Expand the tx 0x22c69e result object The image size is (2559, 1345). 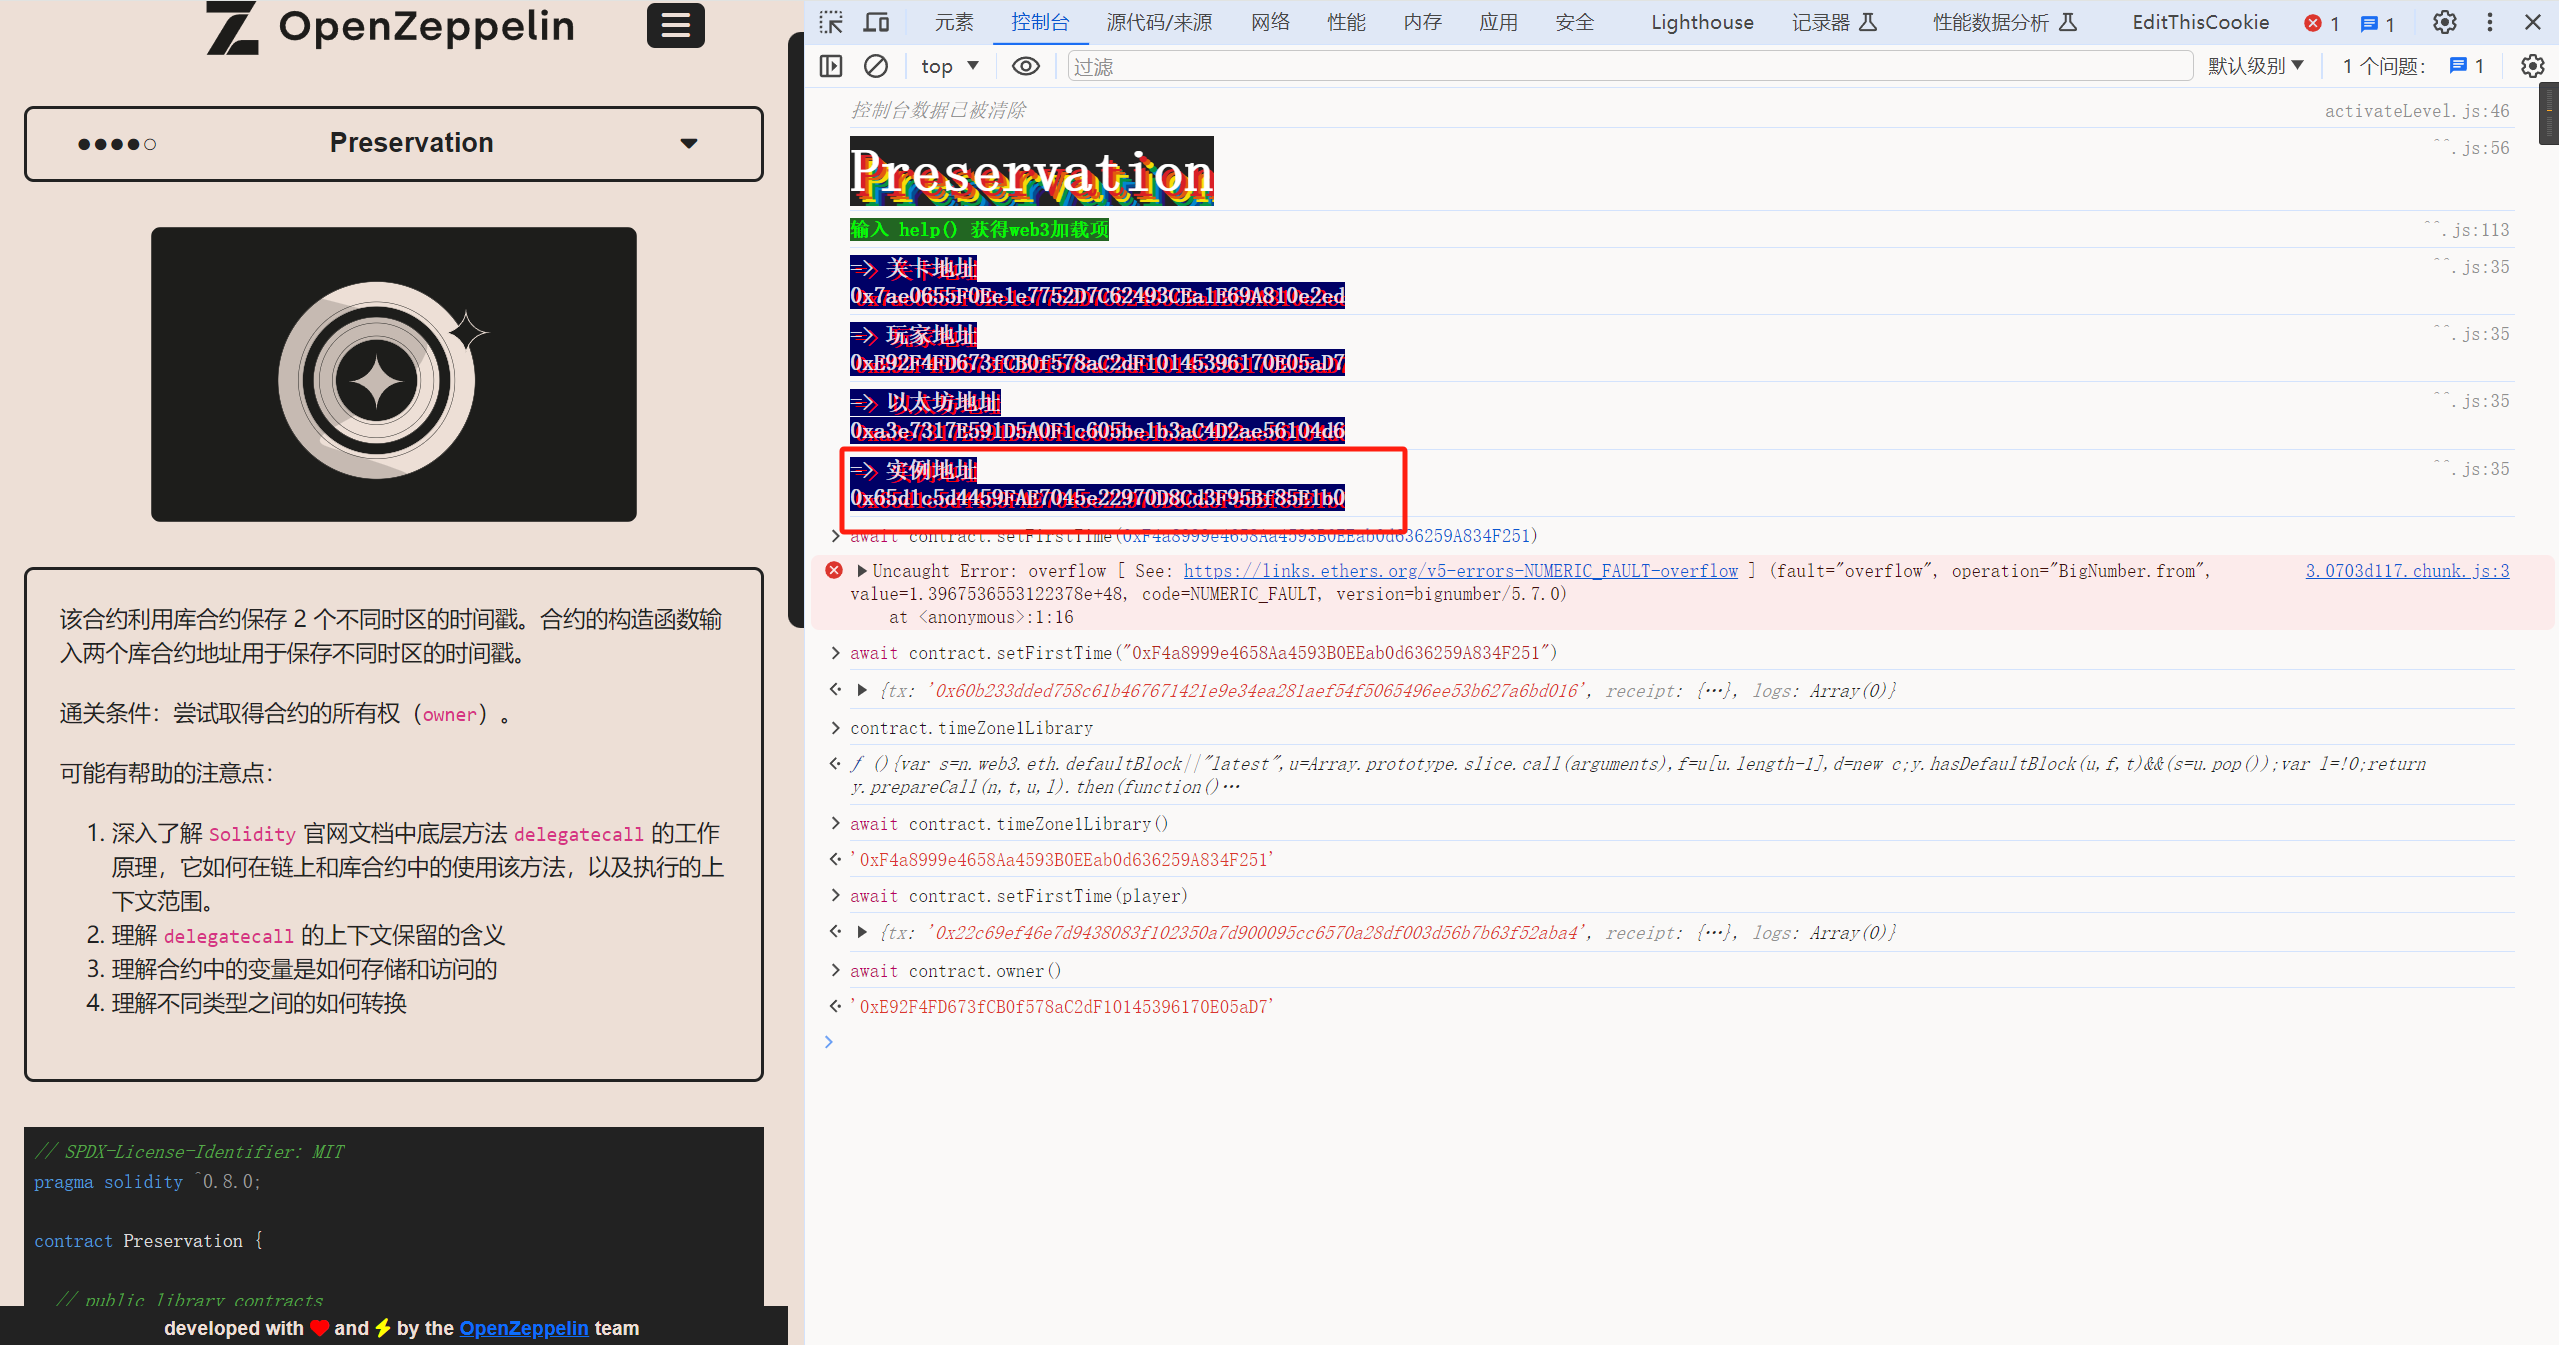862,933
